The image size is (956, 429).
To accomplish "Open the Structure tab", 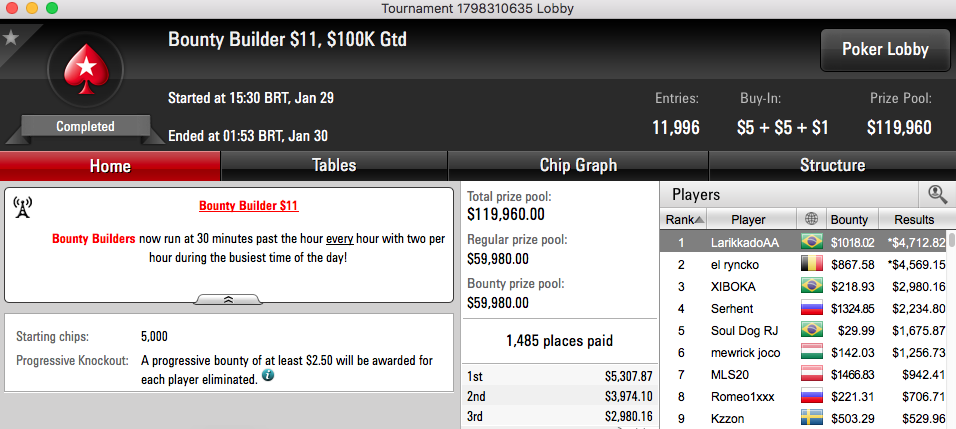I will tap(832, 166).
